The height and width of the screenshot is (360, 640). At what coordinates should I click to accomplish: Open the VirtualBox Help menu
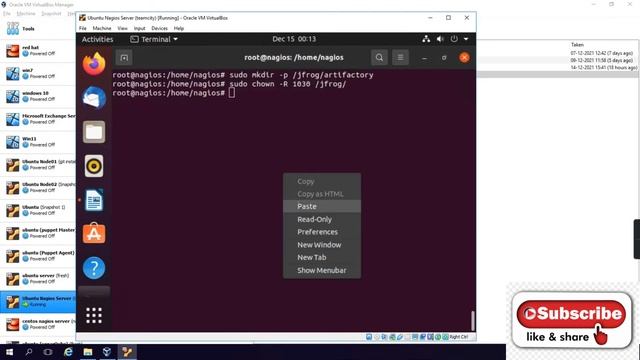pyautogui.click(x=179, y=28)
